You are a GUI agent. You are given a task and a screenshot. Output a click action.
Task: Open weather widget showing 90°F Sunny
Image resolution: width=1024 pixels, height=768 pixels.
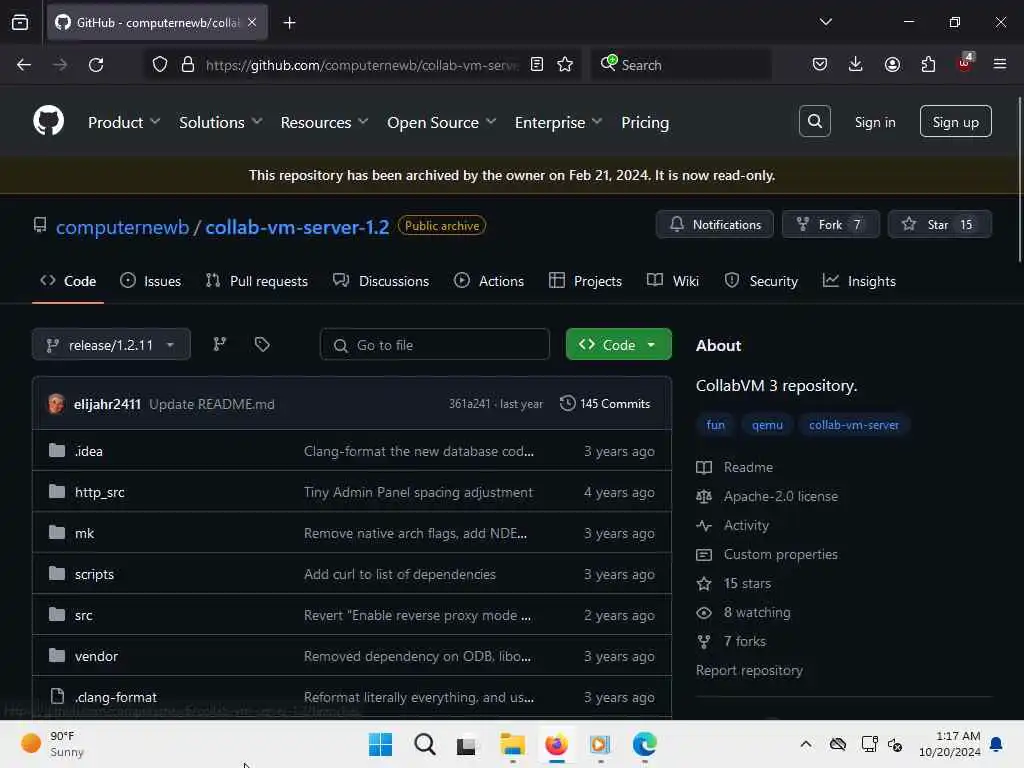tap(54, 744)
